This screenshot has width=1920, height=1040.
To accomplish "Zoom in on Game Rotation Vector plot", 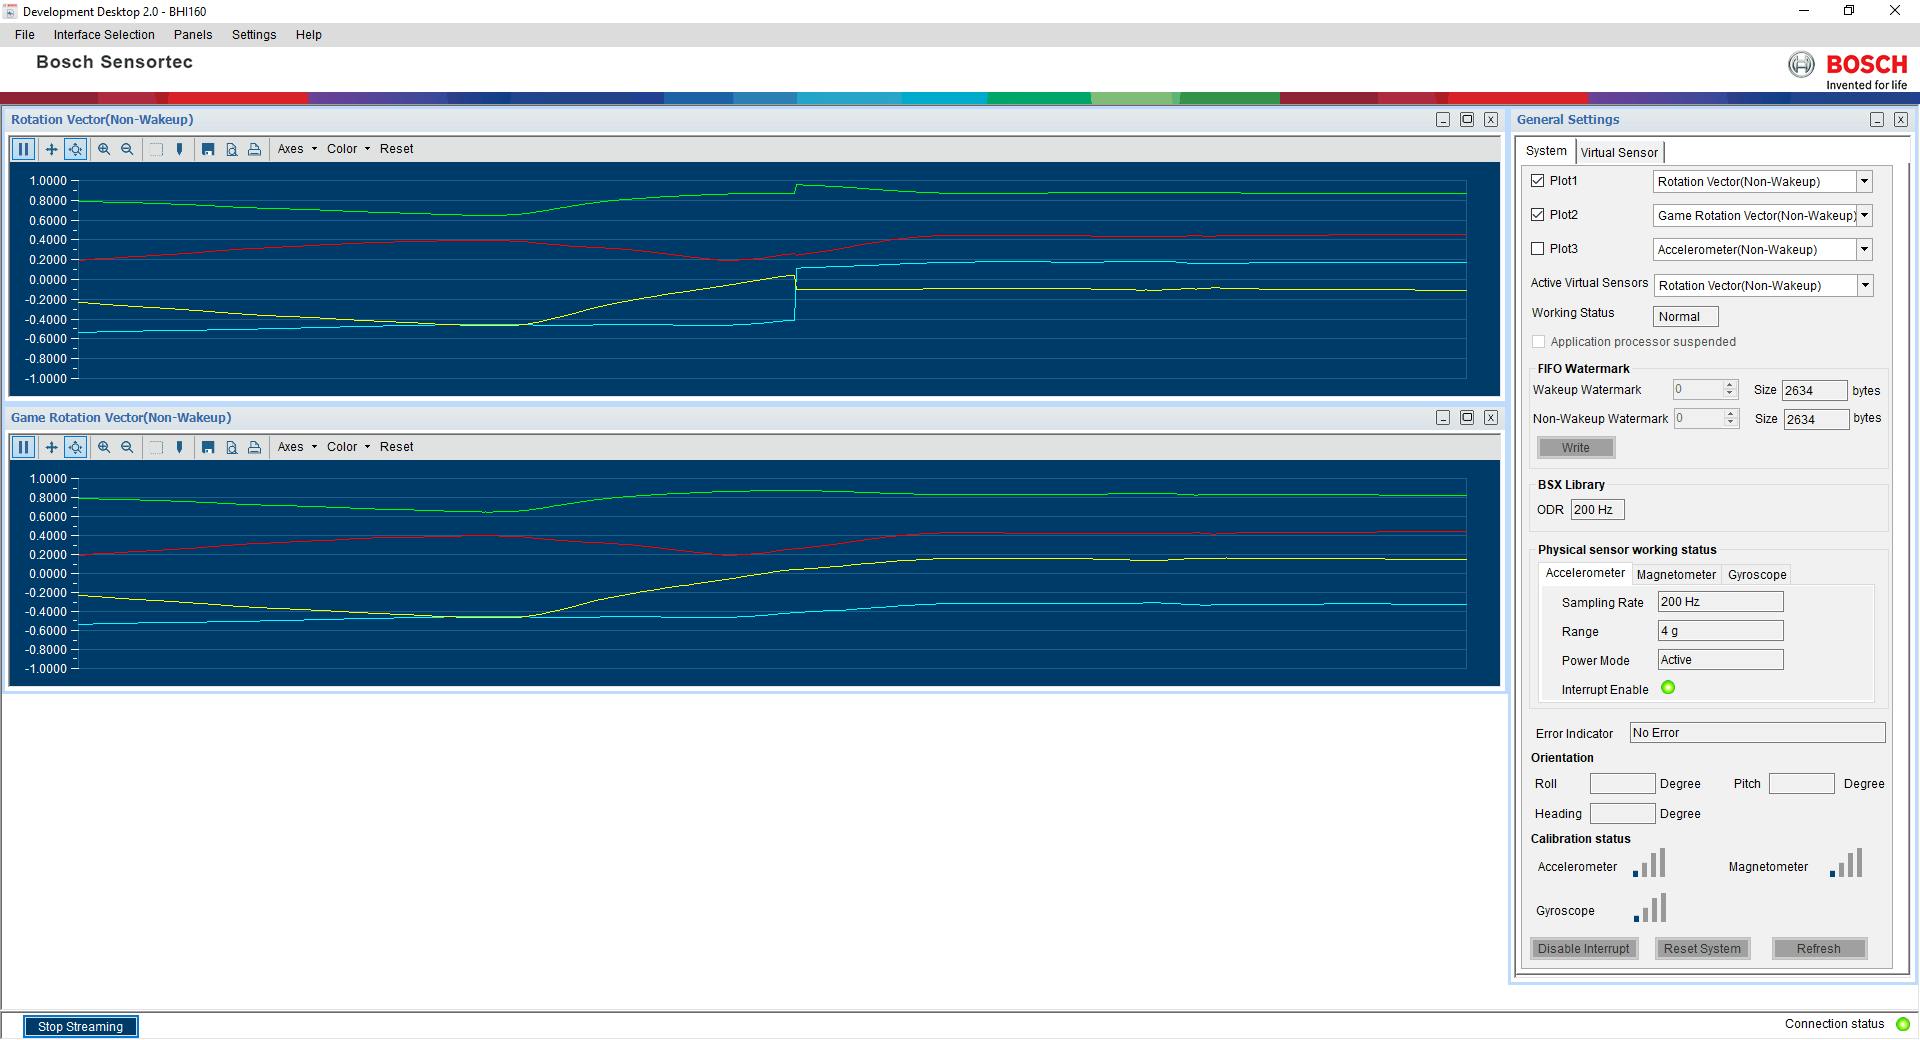I will point(104,447).
